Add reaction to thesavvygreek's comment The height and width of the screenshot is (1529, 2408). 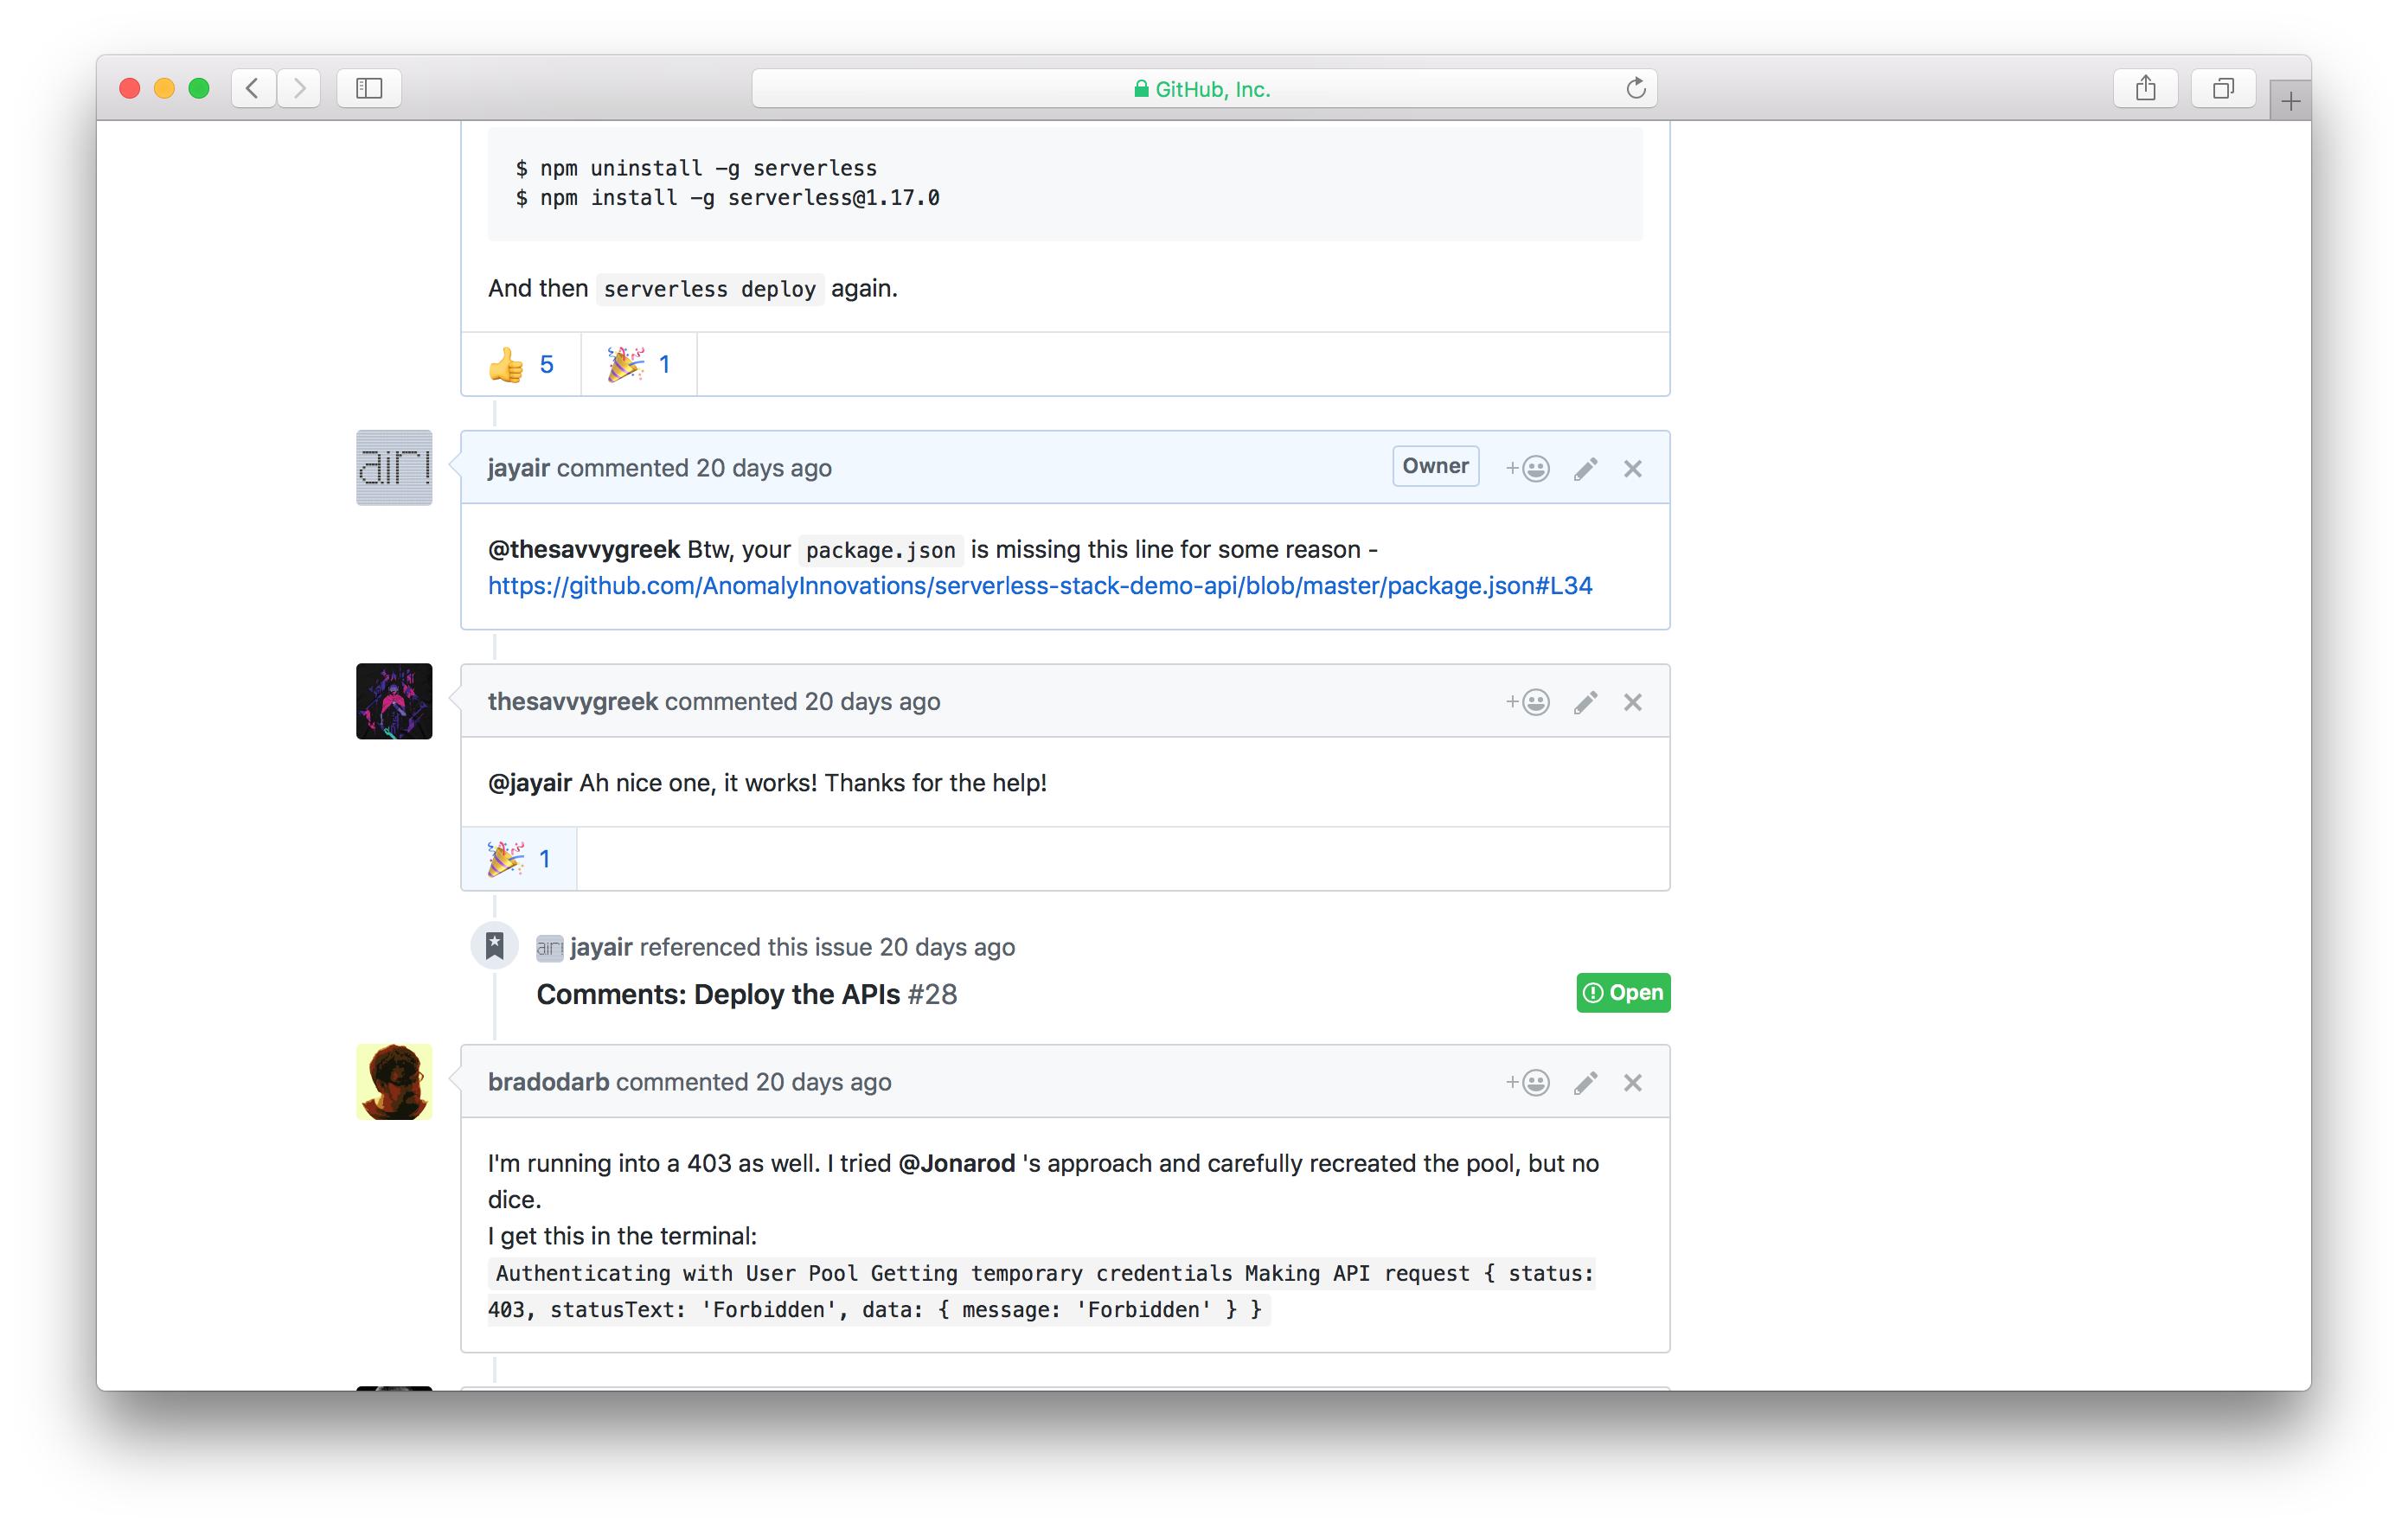[1527, 702]
